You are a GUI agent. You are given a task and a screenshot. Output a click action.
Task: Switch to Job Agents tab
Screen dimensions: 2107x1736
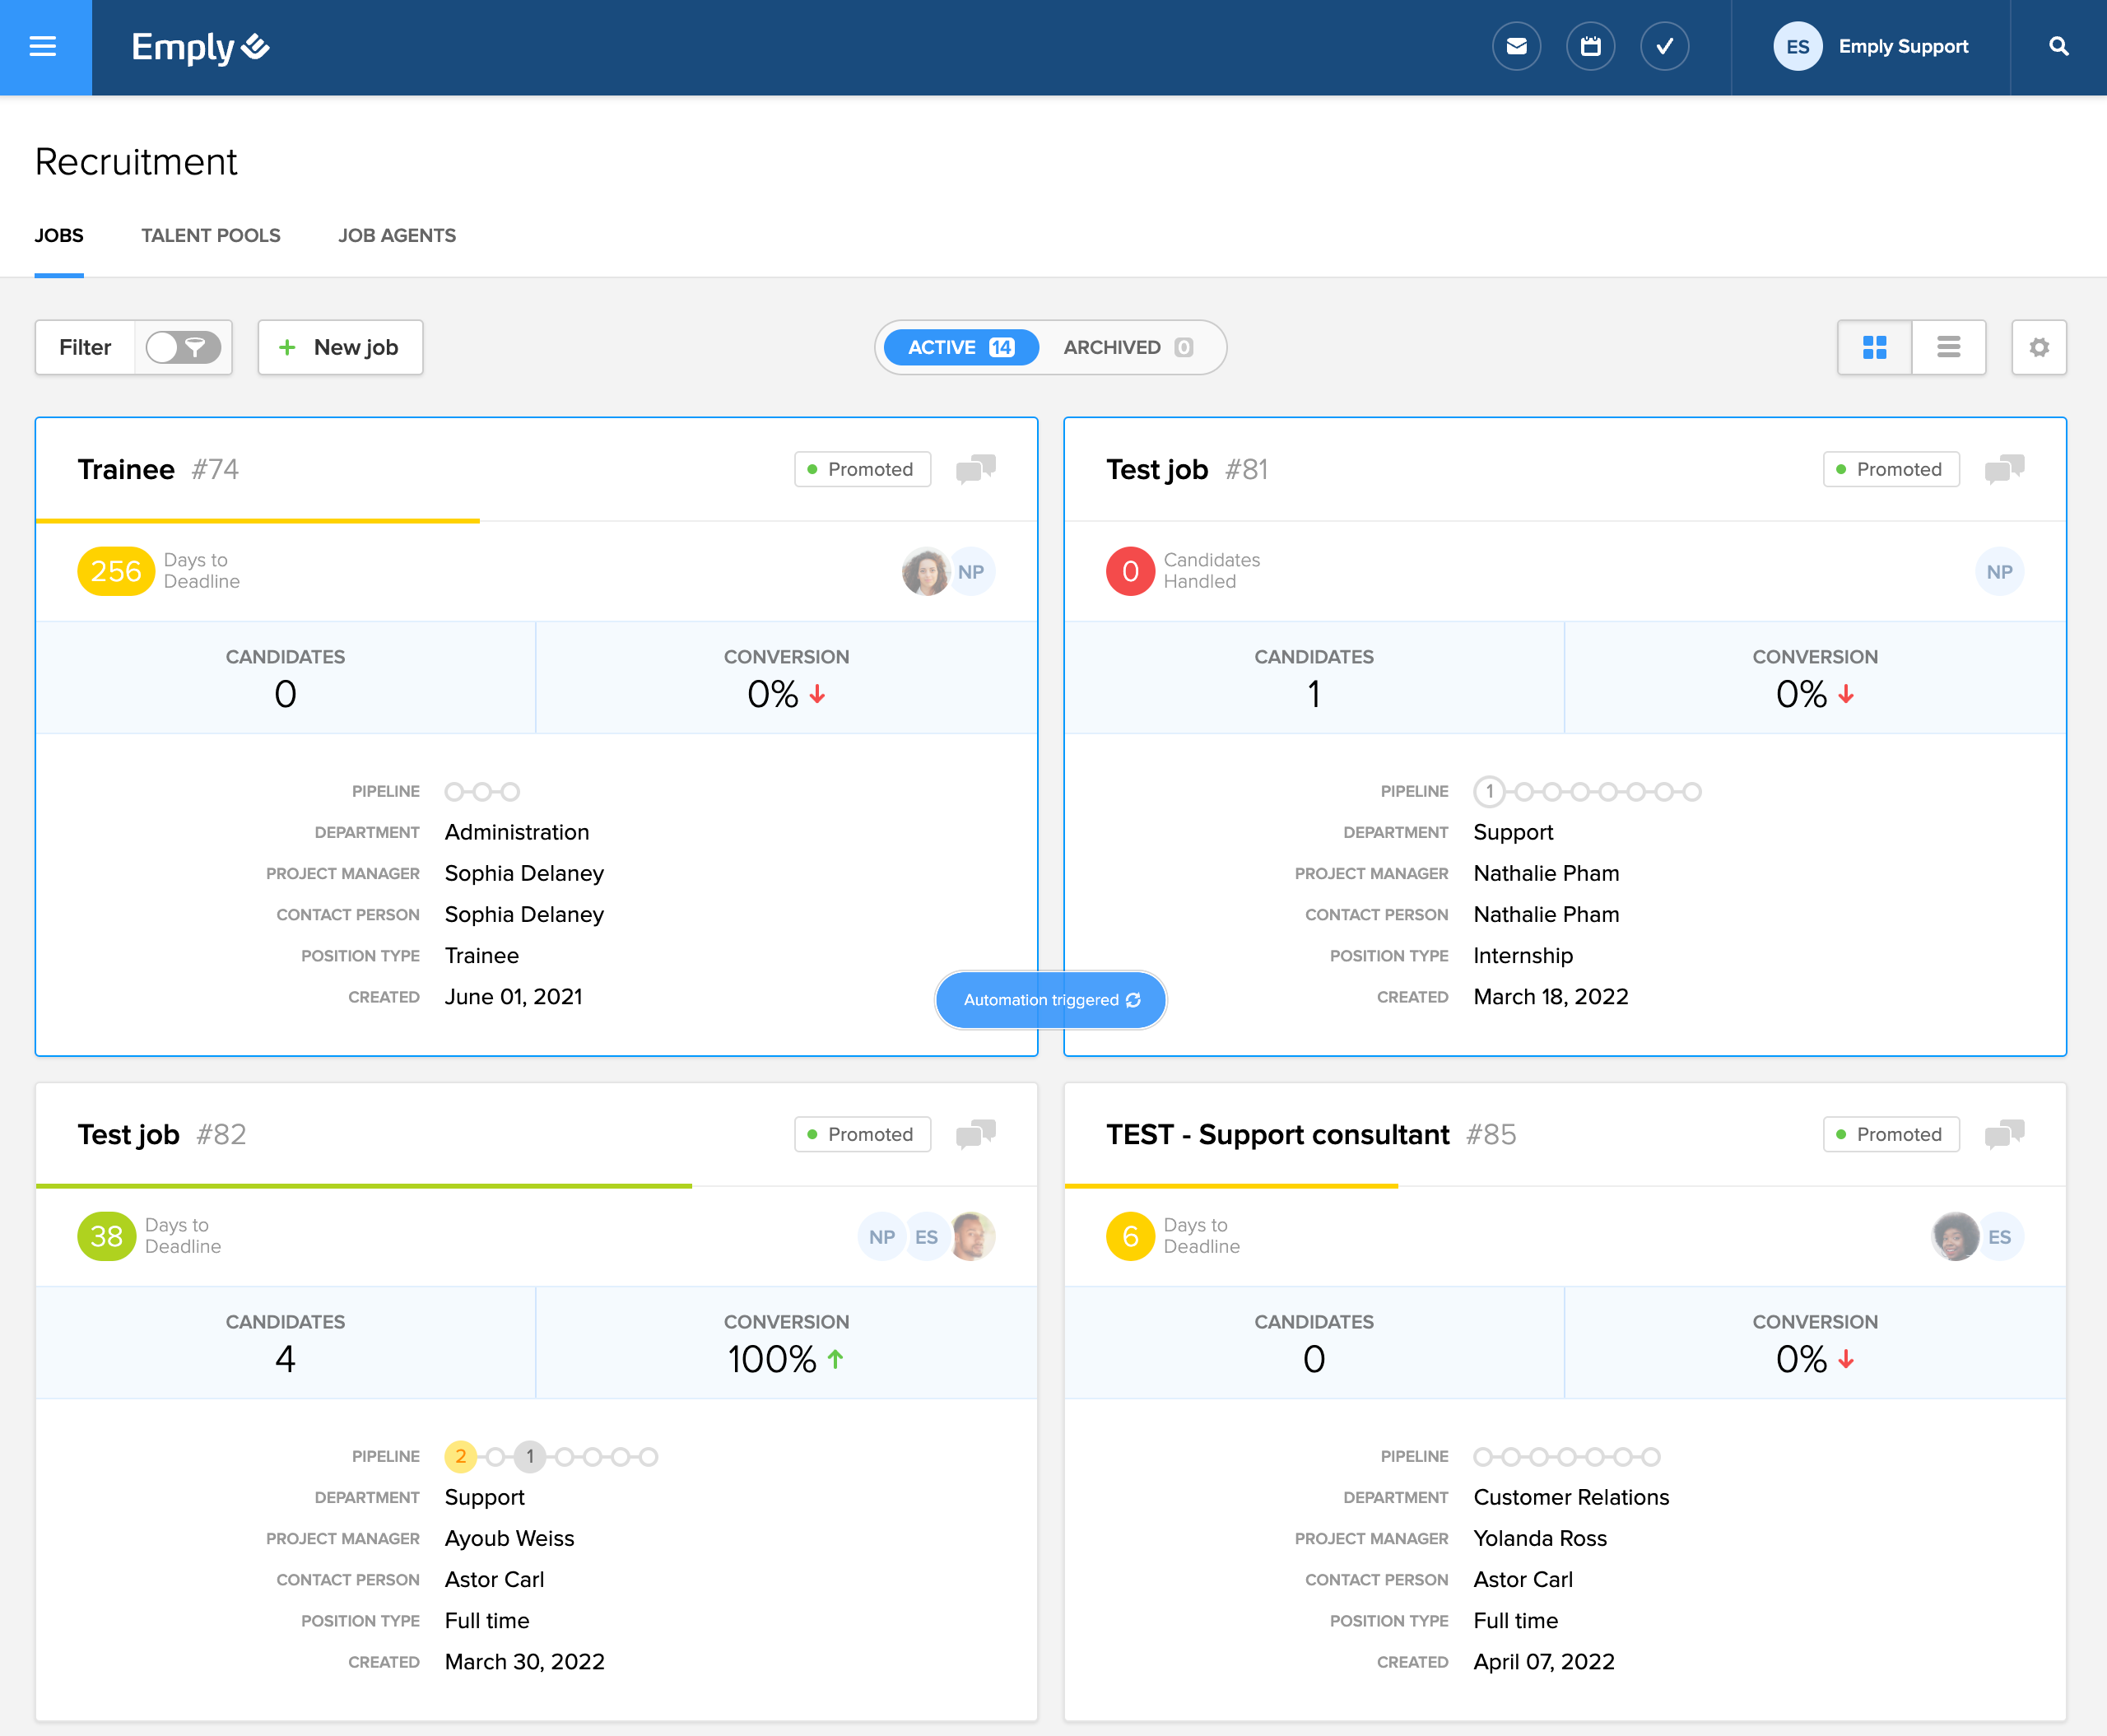click(x=396, y=235)
